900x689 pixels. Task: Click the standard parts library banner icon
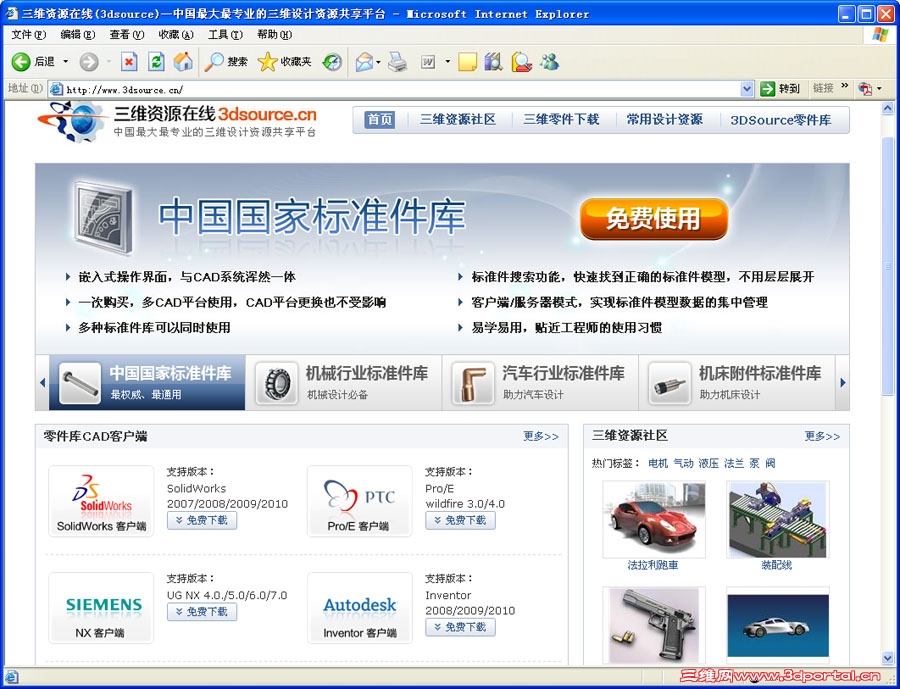click(x=103, y=217)
